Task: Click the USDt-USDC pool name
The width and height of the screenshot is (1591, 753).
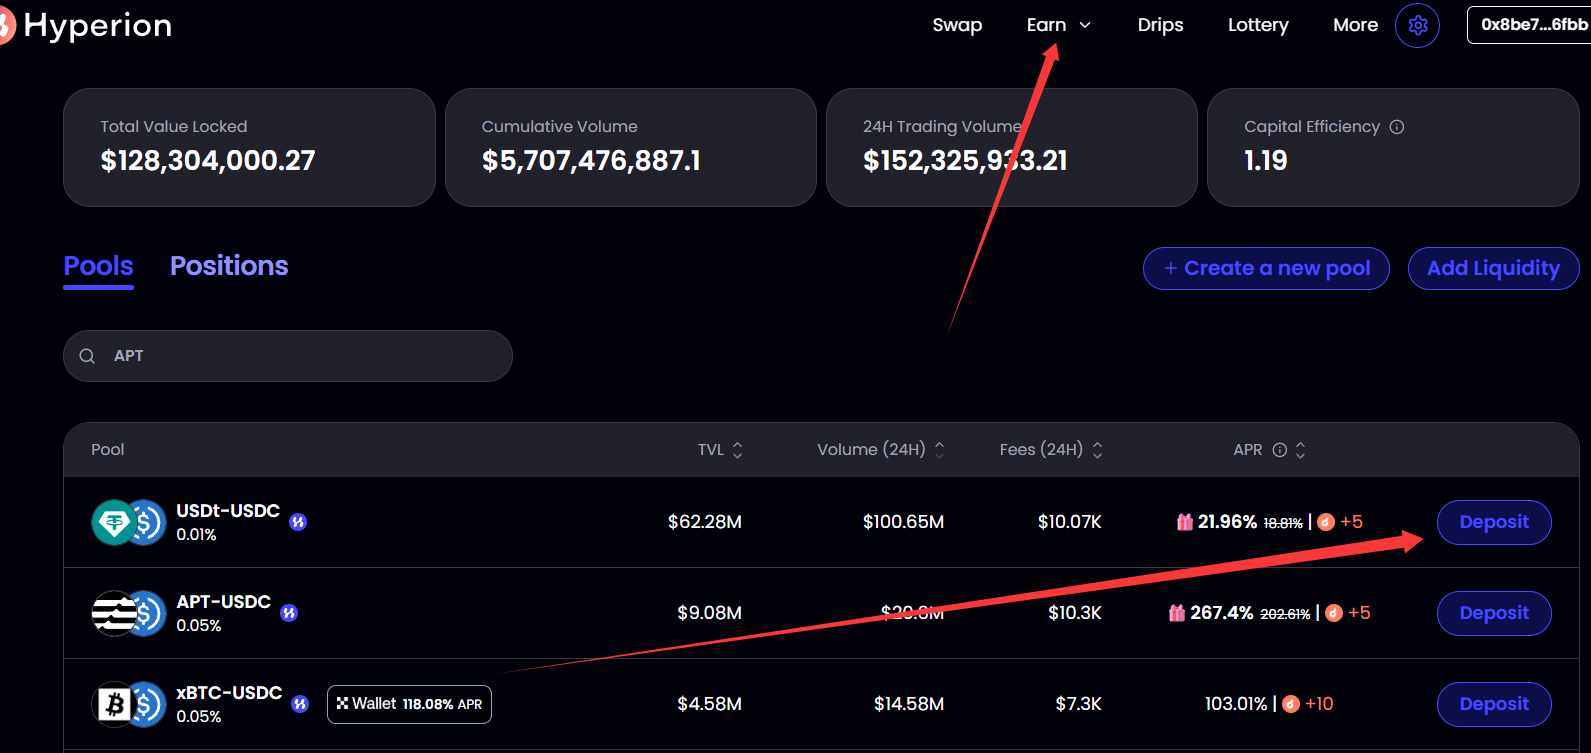Action: coord(228,511)
